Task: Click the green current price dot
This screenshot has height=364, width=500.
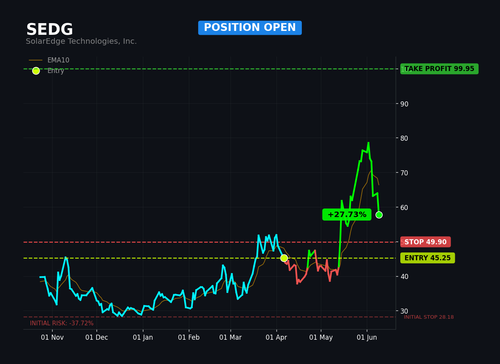Action: (x=379, y=215)
